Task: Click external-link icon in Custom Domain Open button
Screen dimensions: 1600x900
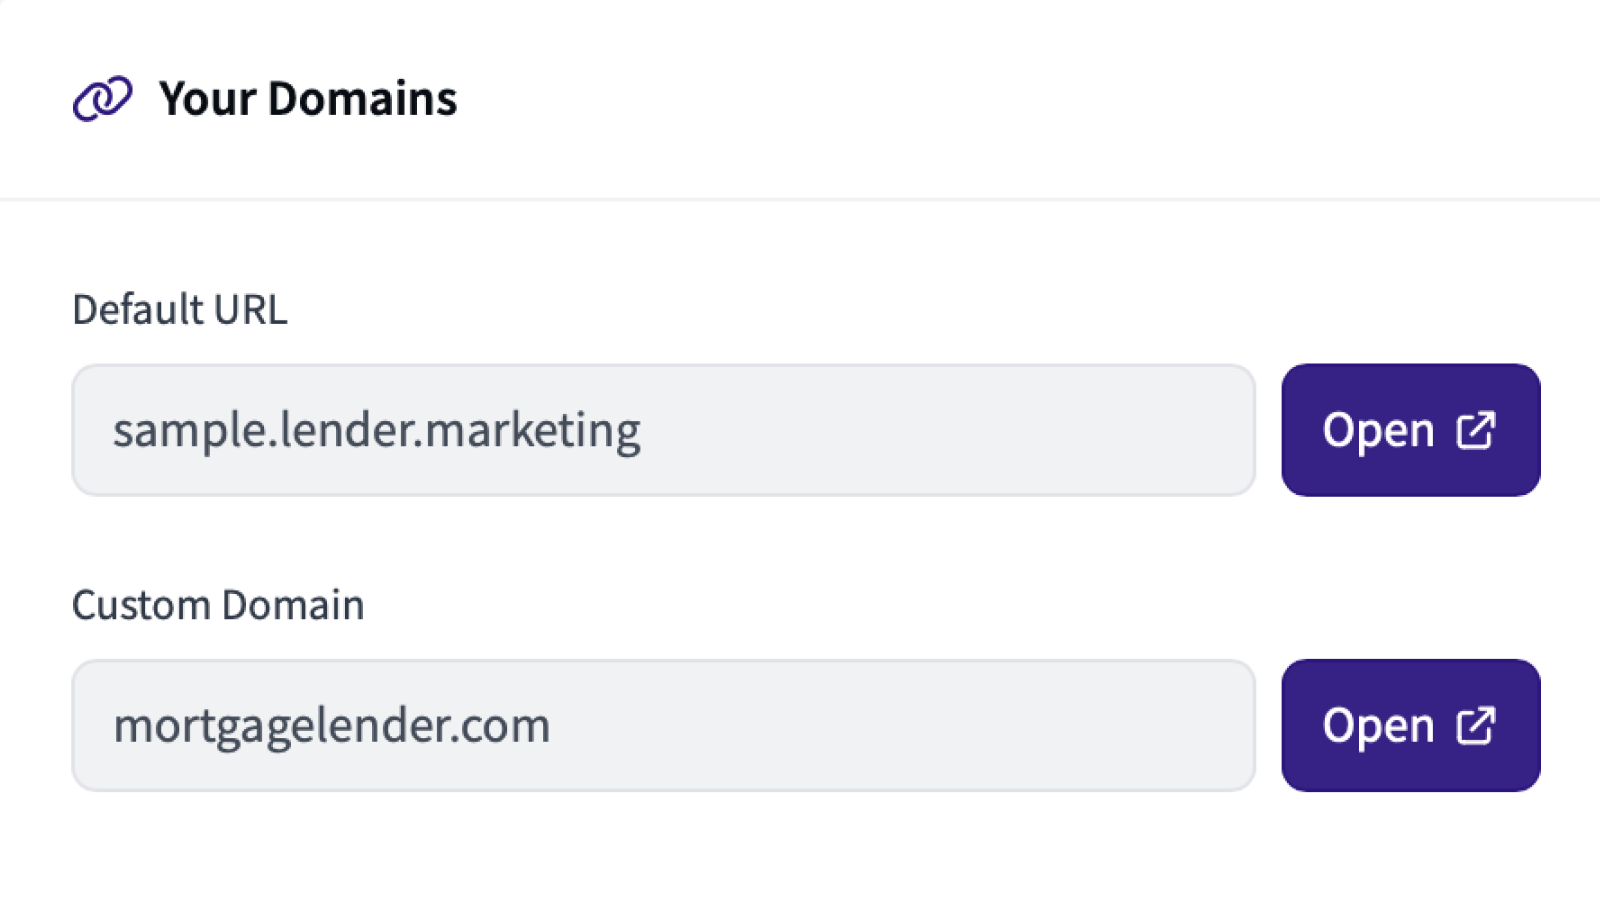Action: 1475,726
